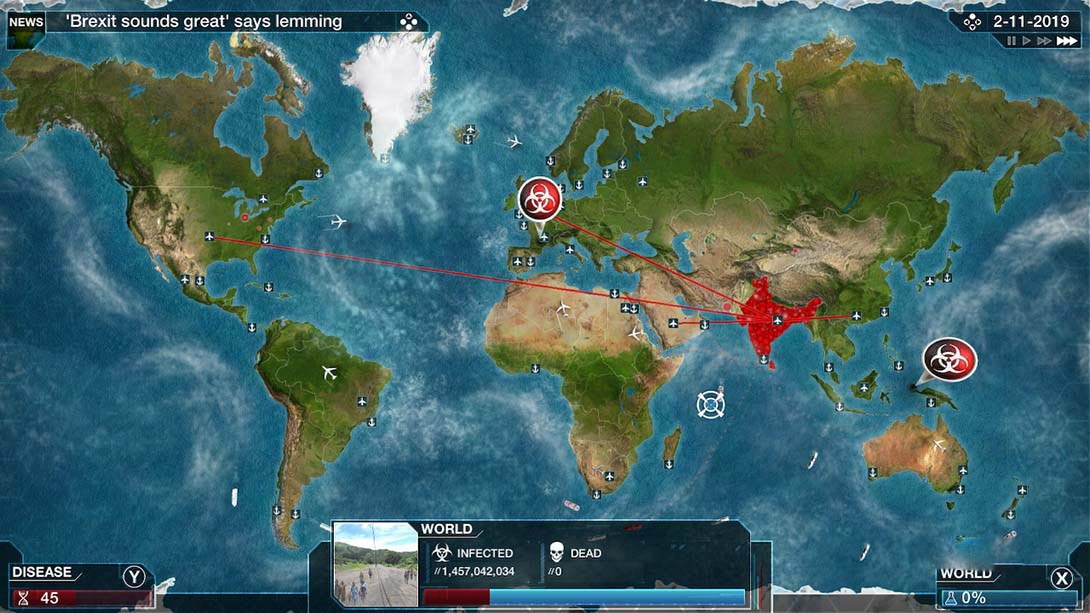1090x613 pixels.
Task: Click the biohazard icon beside Infected
Action: click(441, 554)
